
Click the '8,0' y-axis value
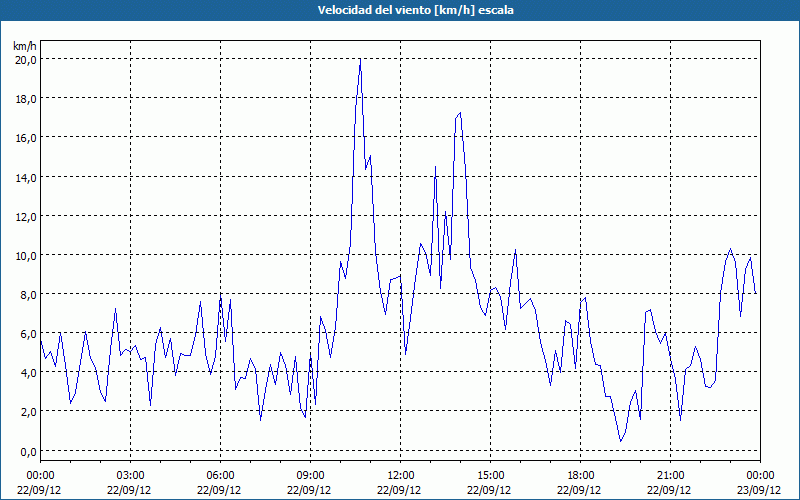(x=28, y=294)
